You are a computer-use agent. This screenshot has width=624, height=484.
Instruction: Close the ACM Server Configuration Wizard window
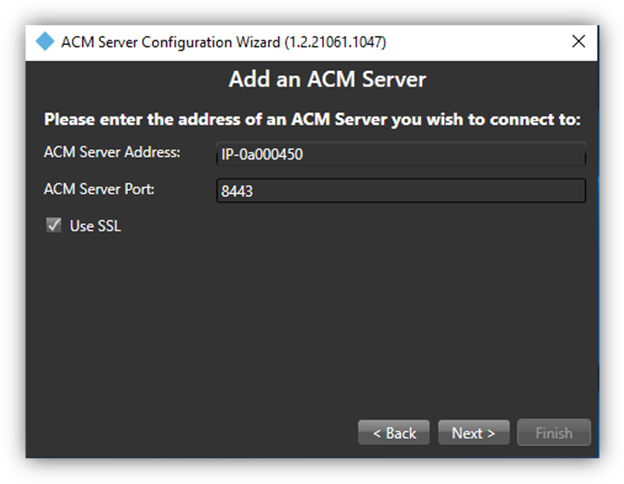pyautogui.click(x=578, y=42)
